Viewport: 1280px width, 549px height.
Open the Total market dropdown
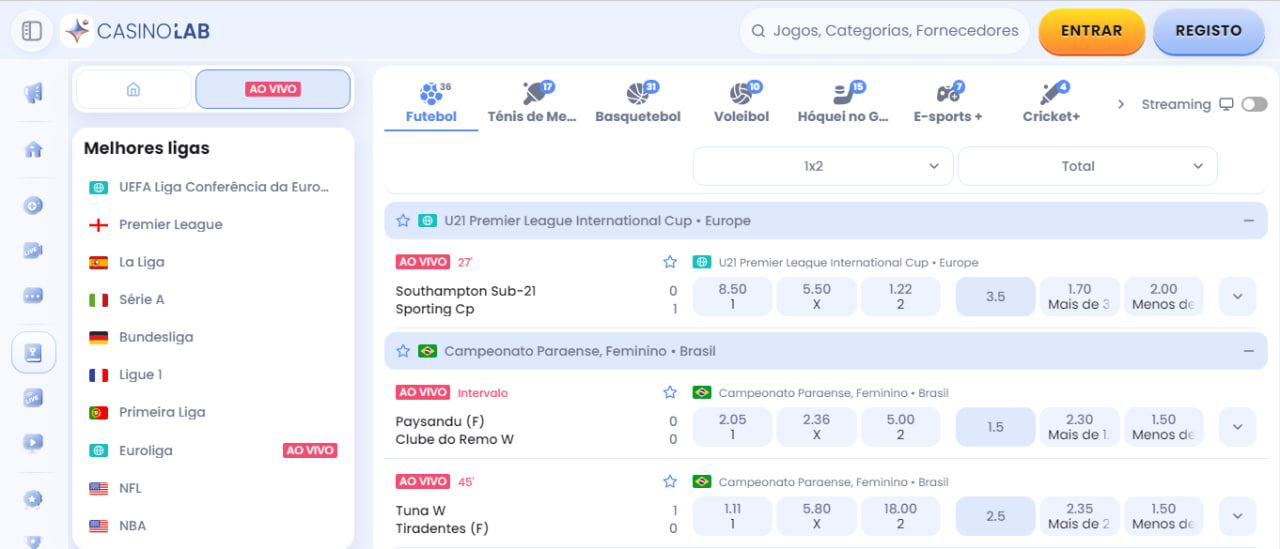1087,166
